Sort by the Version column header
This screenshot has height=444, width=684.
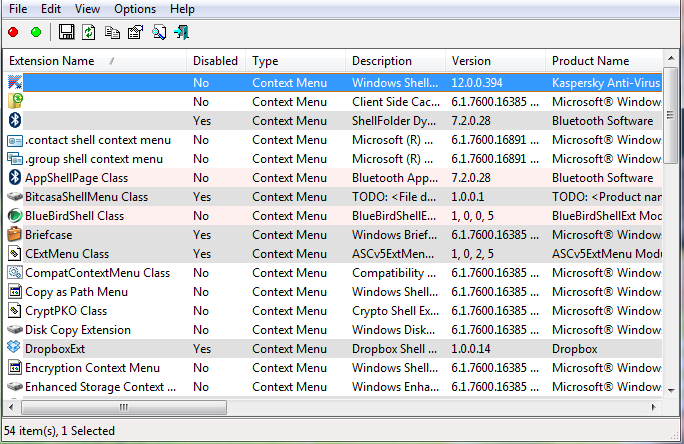point(496,61)
